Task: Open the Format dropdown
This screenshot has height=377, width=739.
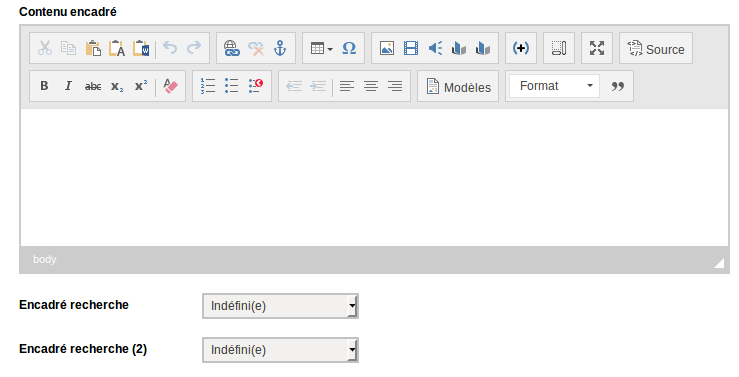Action: point(555,86)
